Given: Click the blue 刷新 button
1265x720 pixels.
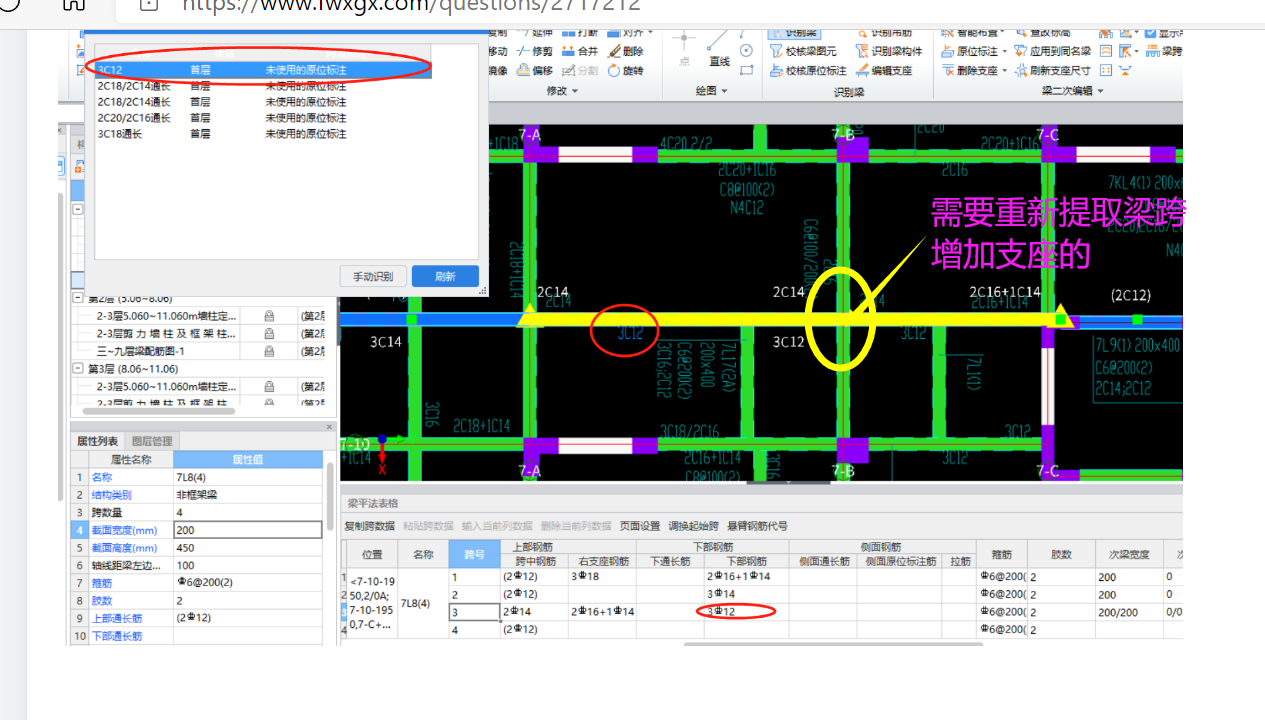Looking at the screenshot, I should click(x=445, y=276).
